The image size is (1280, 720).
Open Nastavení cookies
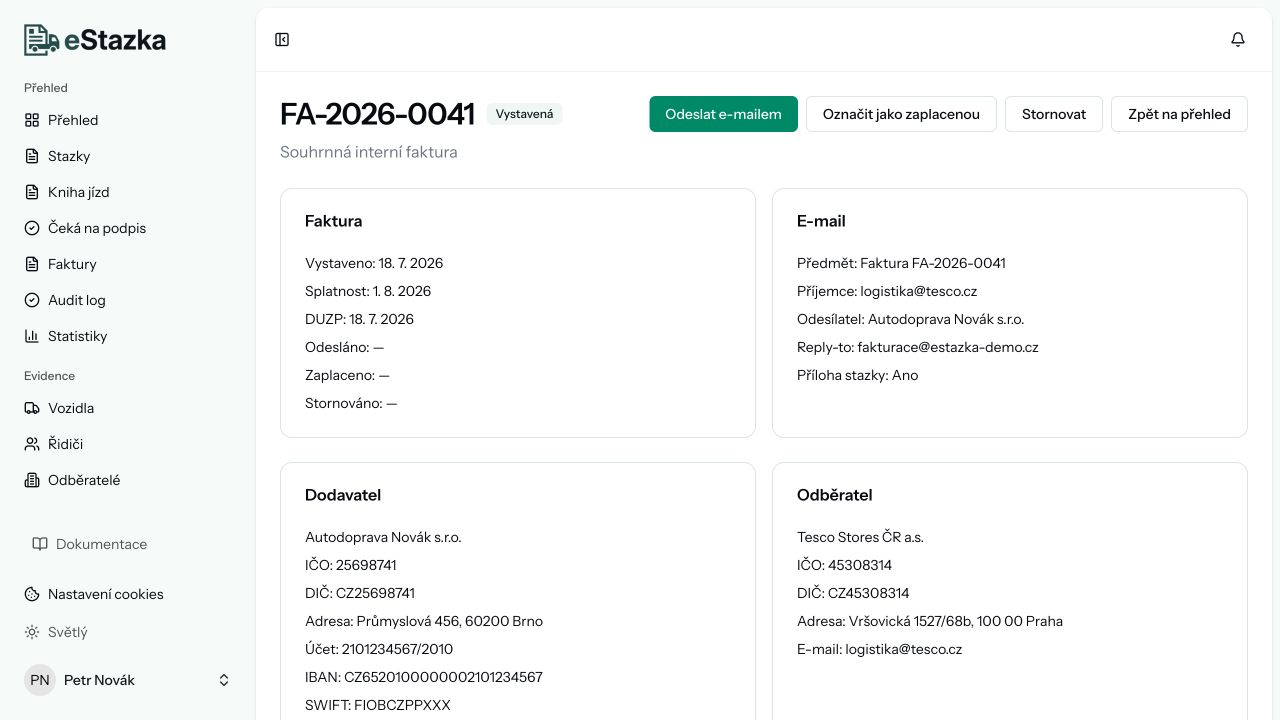pyautogui.click(x=128, y=594)
